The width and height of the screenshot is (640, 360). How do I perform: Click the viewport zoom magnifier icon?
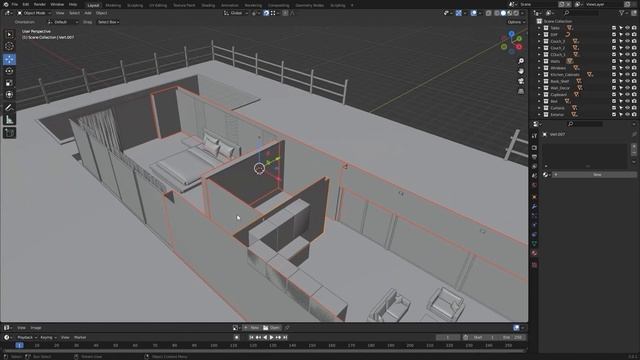(x=521, y=61)
